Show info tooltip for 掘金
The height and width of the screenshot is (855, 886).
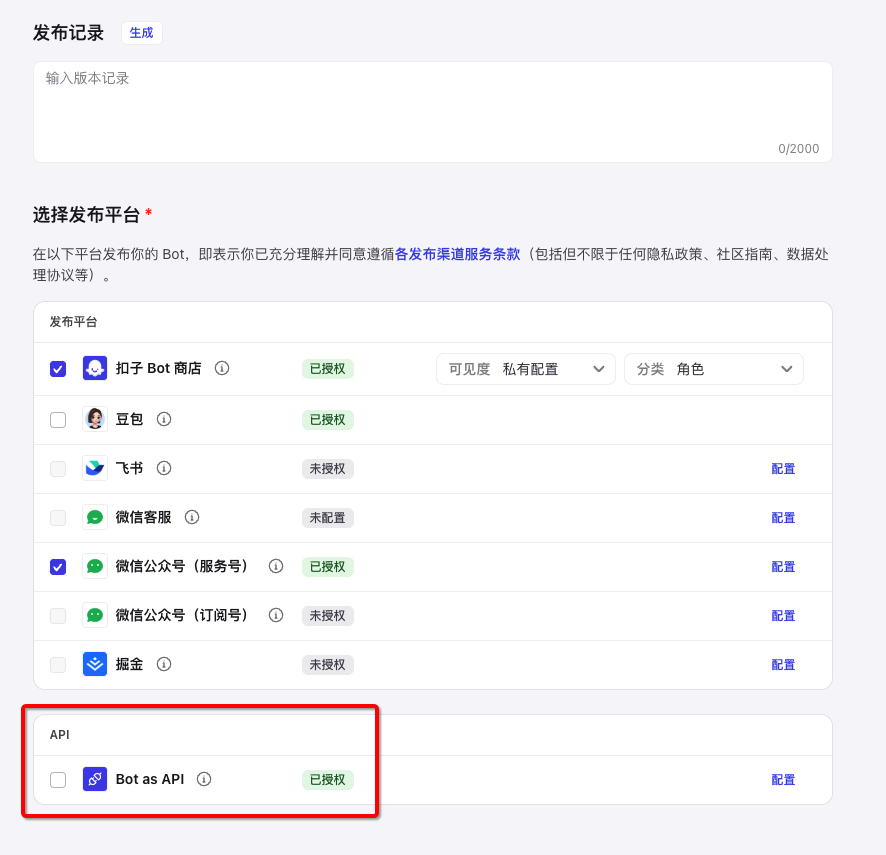coord(164,665)
